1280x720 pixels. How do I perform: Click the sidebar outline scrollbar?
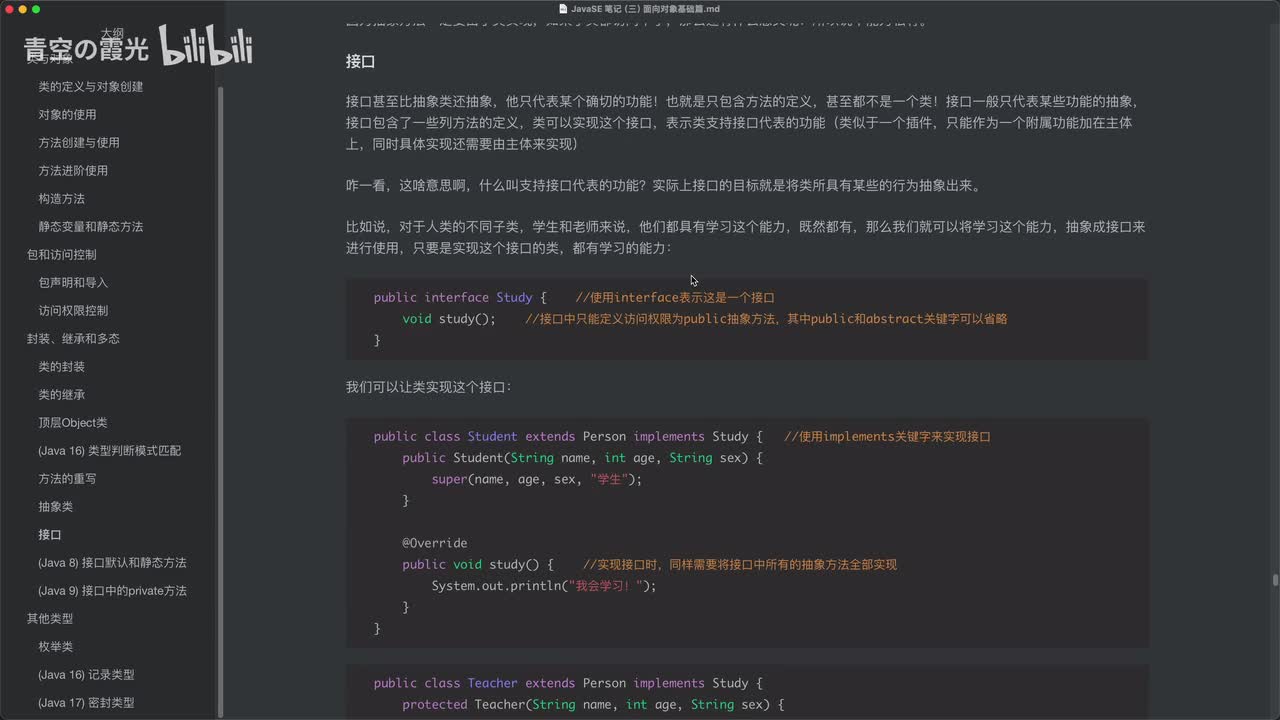(x=219, y=400)
